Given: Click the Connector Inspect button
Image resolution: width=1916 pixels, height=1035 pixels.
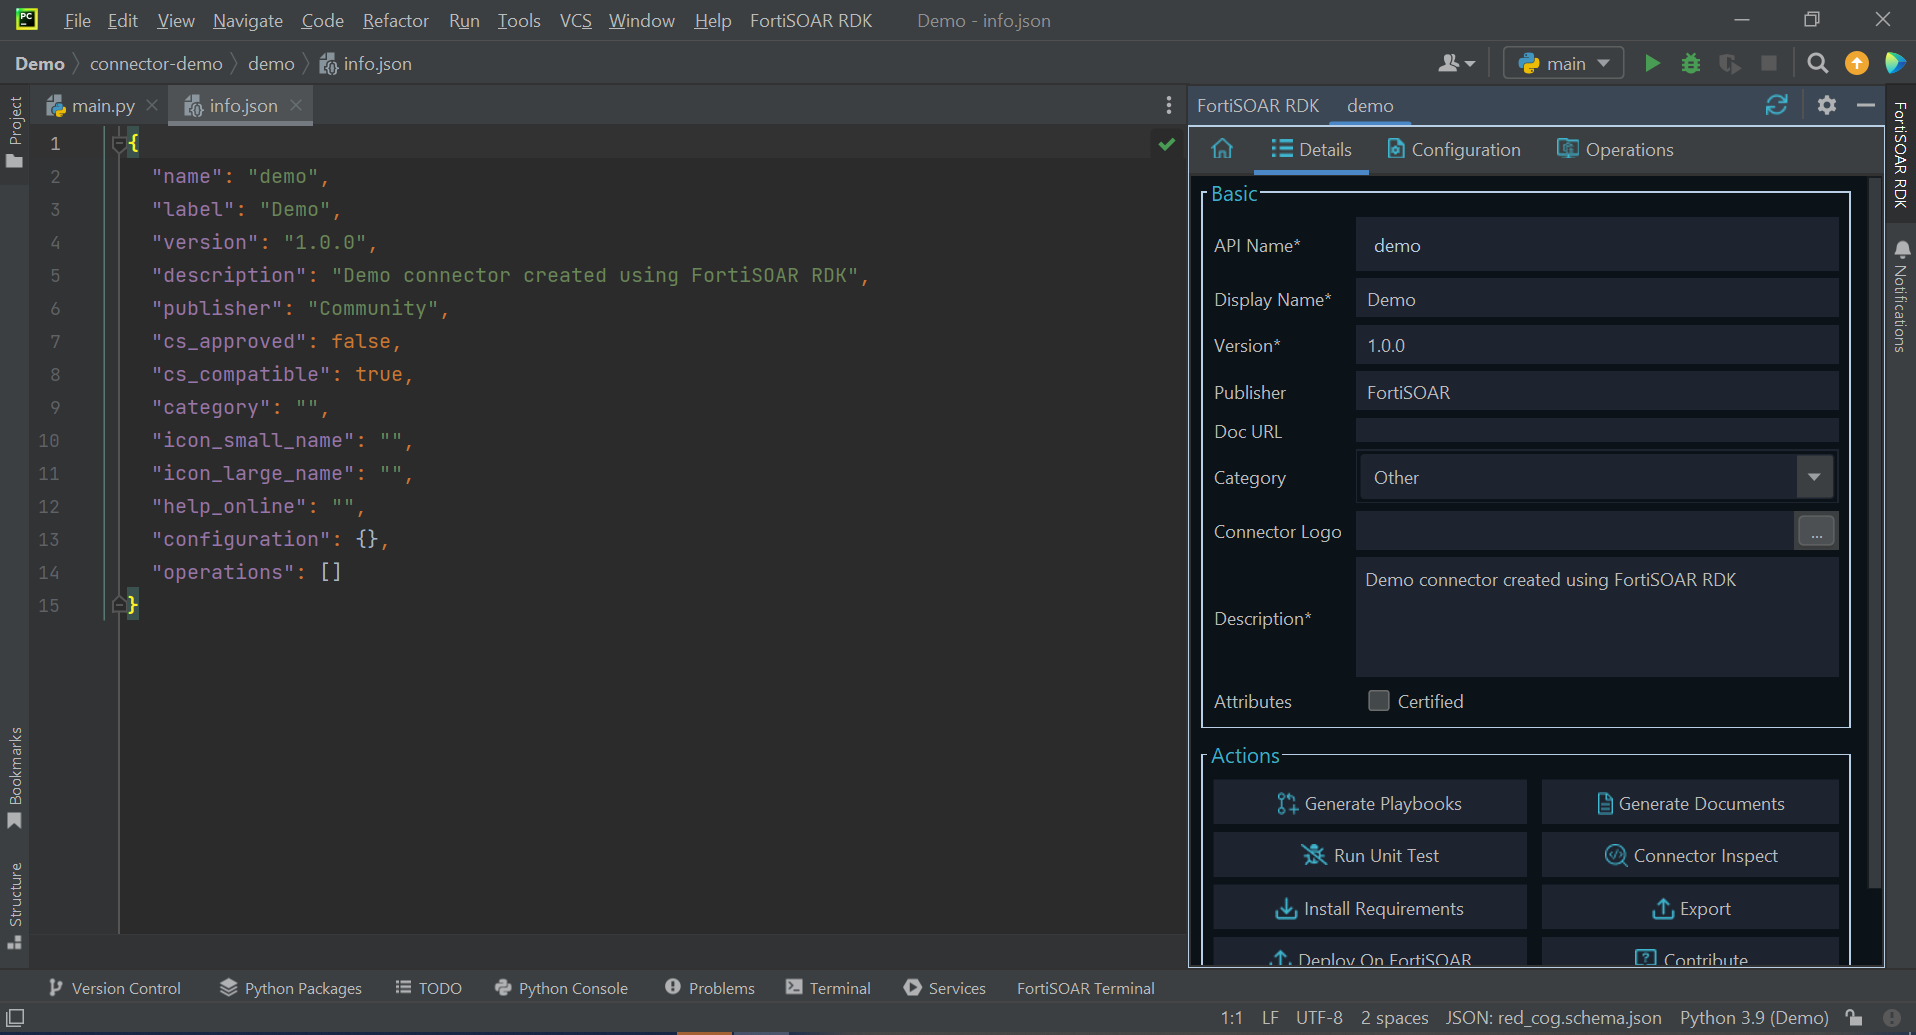Looking at the screenshot, I should click(1690, 855).
